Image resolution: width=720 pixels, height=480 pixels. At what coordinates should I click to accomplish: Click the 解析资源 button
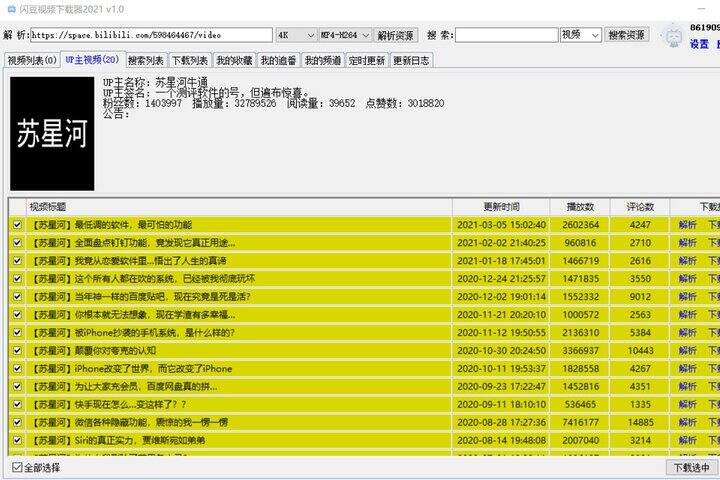(395, 35)
